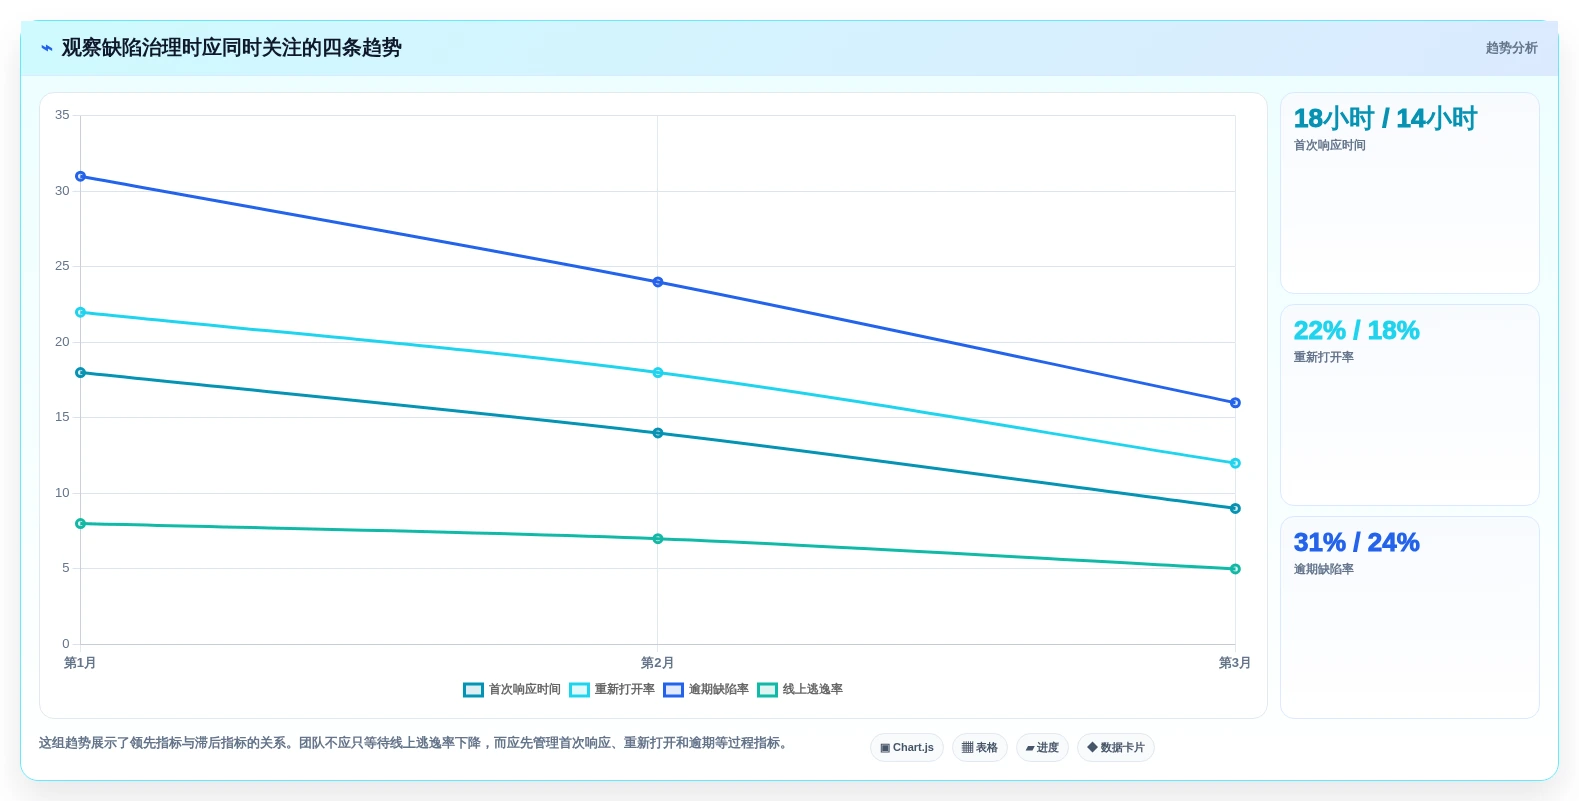Select 线上逃逸率 data point at 第3月
The width and height of the screenshot is (1579, 801).
(1235, 569)
